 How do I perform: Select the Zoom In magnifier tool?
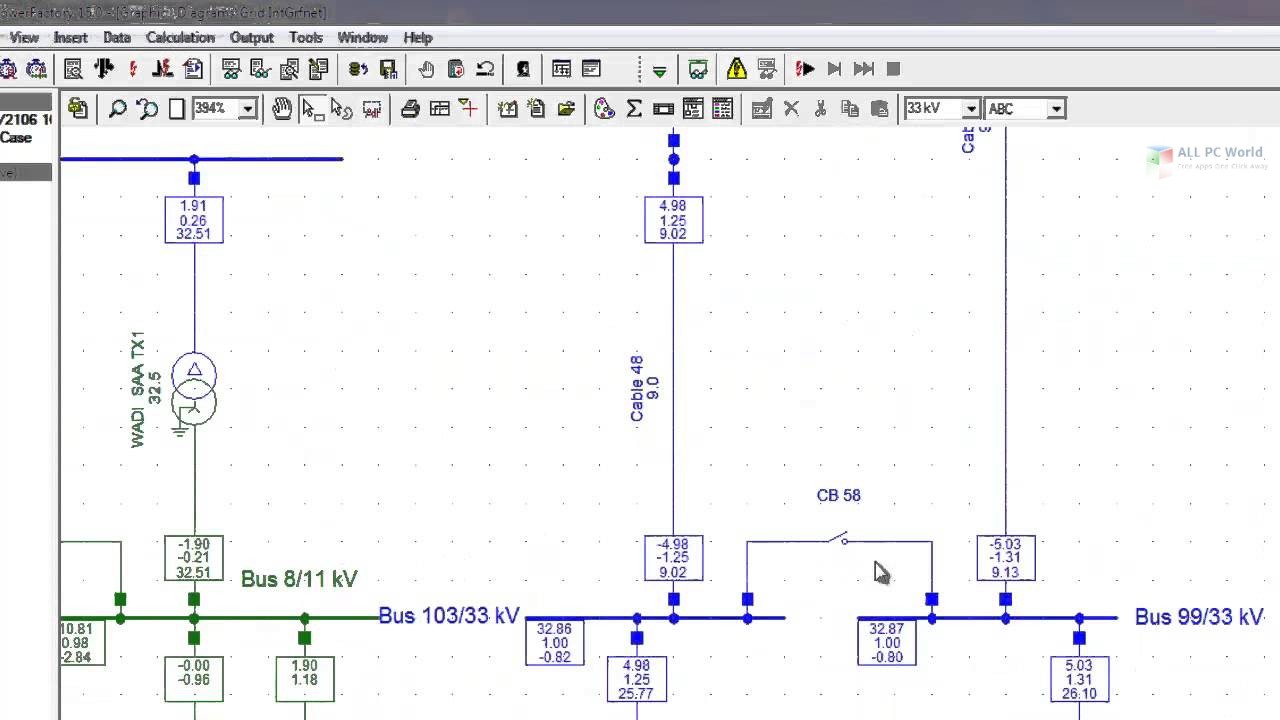point(117,108)
